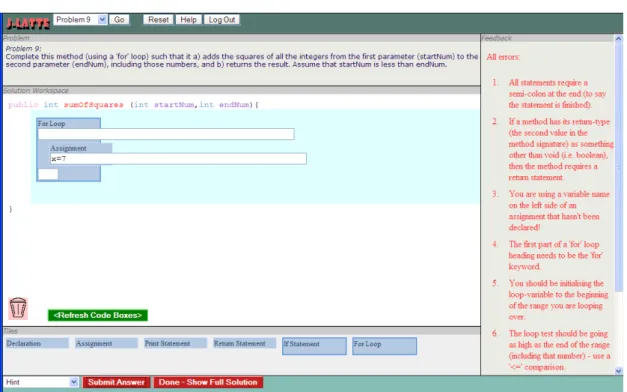The height and width of the screenshot is (392, 627).
Task: Click feedback error about initialising loop-variable
Action: pos(558,300)
